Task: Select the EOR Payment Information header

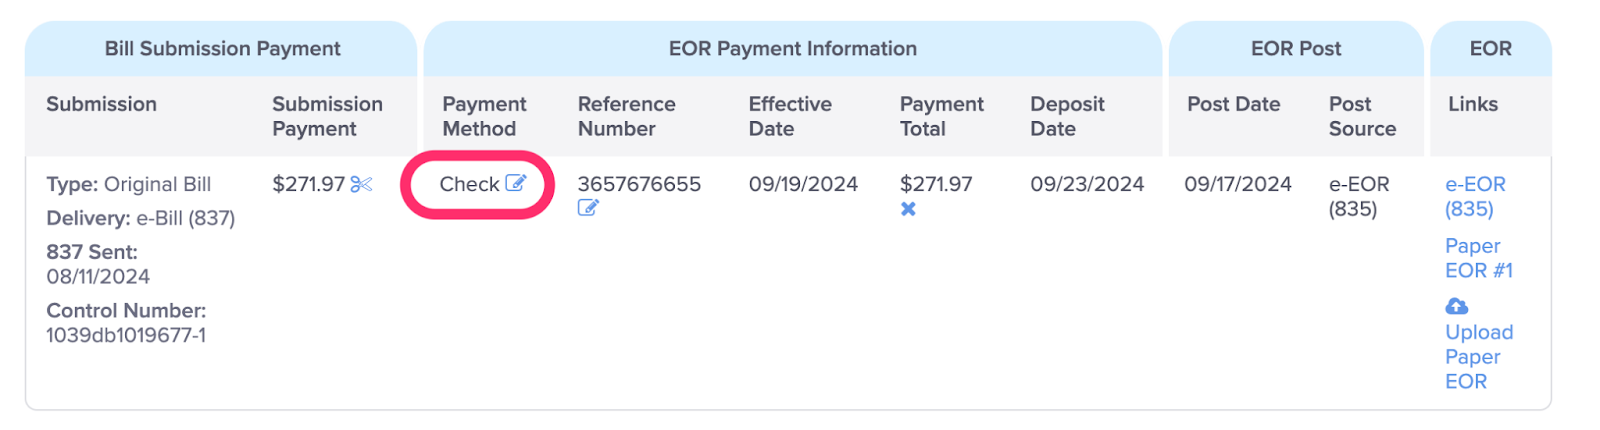Action: (793, 48)
